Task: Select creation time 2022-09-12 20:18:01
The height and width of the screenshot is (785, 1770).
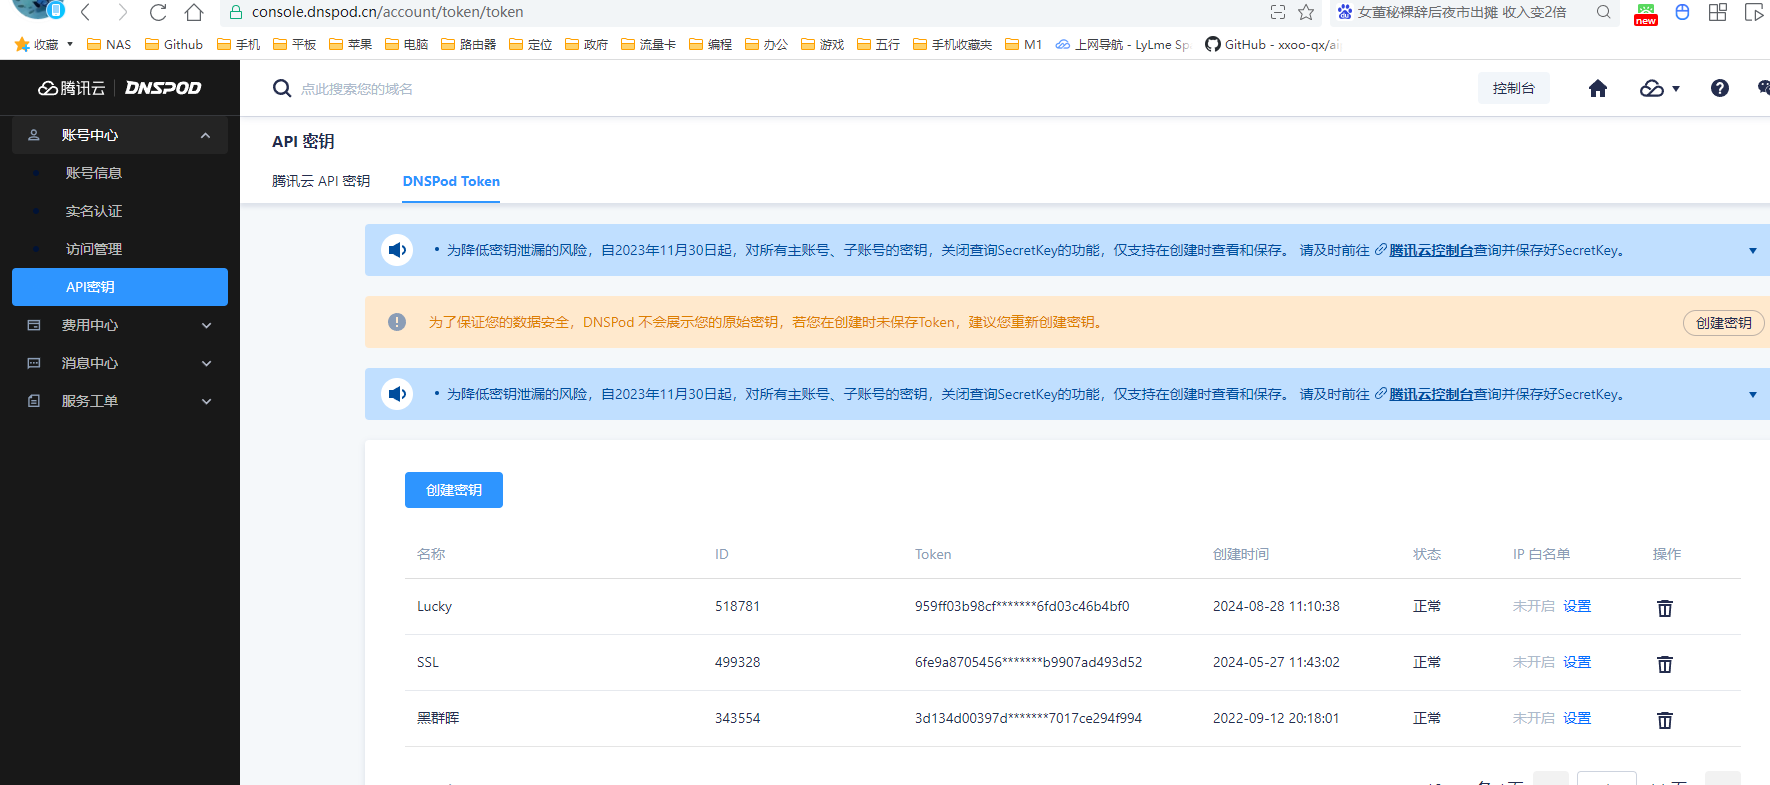Action: [1276, 718]
